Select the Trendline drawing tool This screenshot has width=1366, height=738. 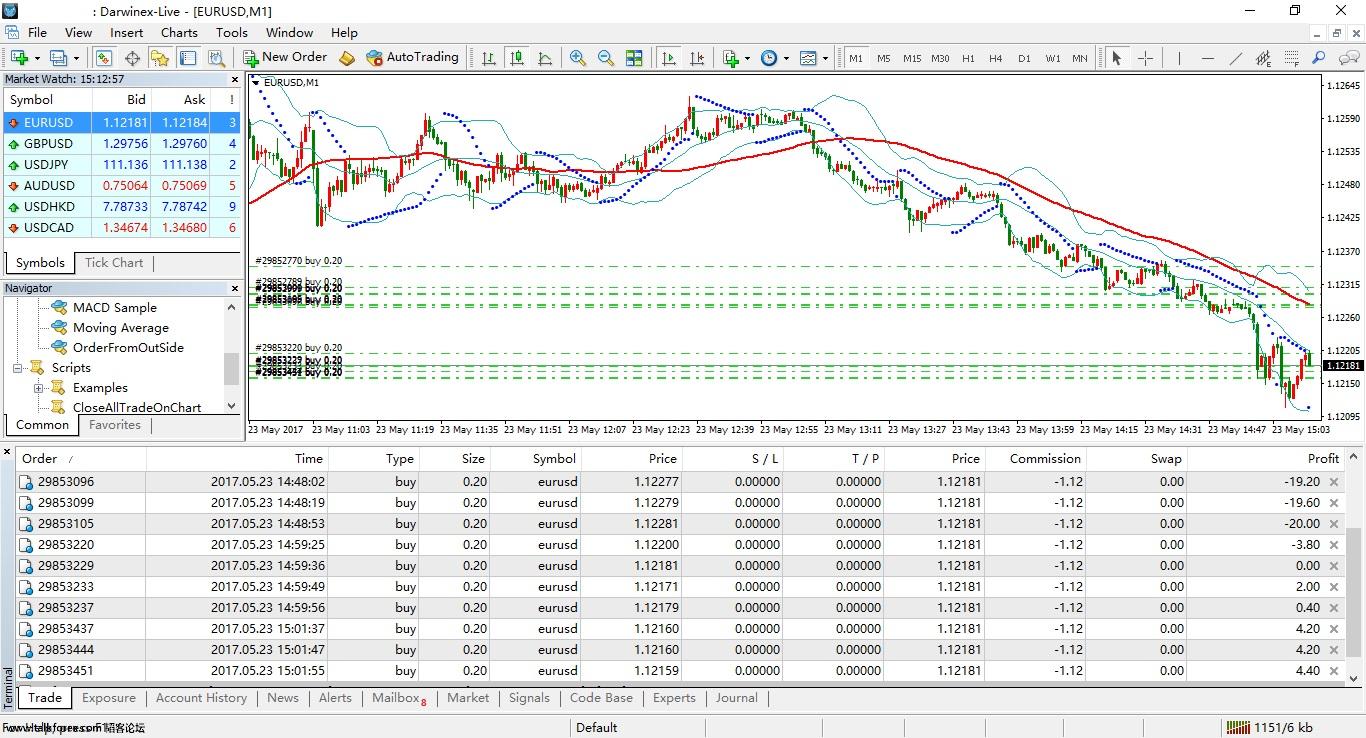coord(1236,58)
